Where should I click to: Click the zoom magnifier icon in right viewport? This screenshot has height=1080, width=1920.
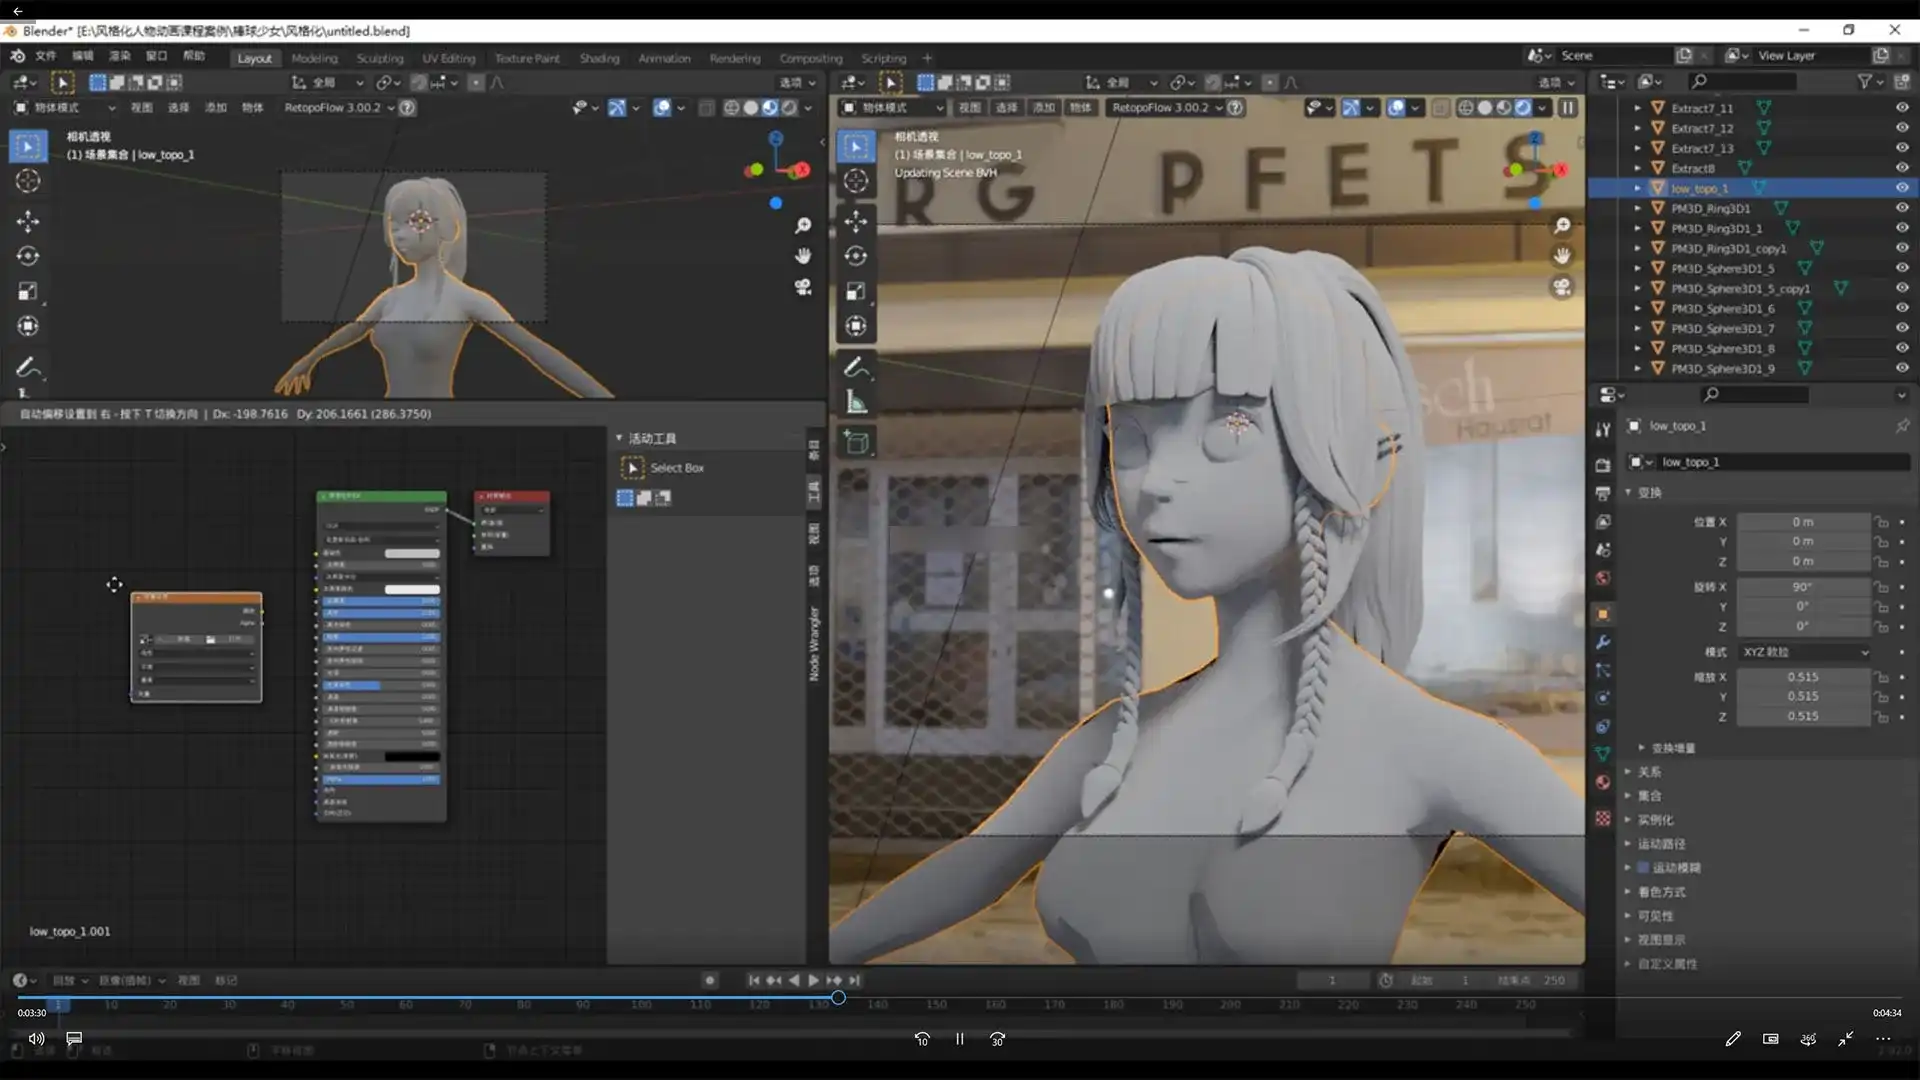1562,226
